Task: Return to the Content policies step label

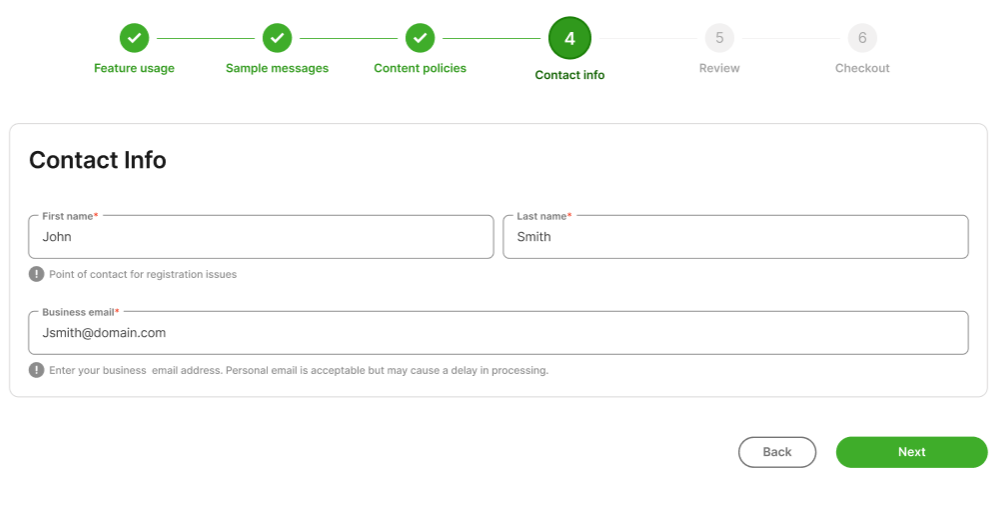Action: (x=420, y=69)
